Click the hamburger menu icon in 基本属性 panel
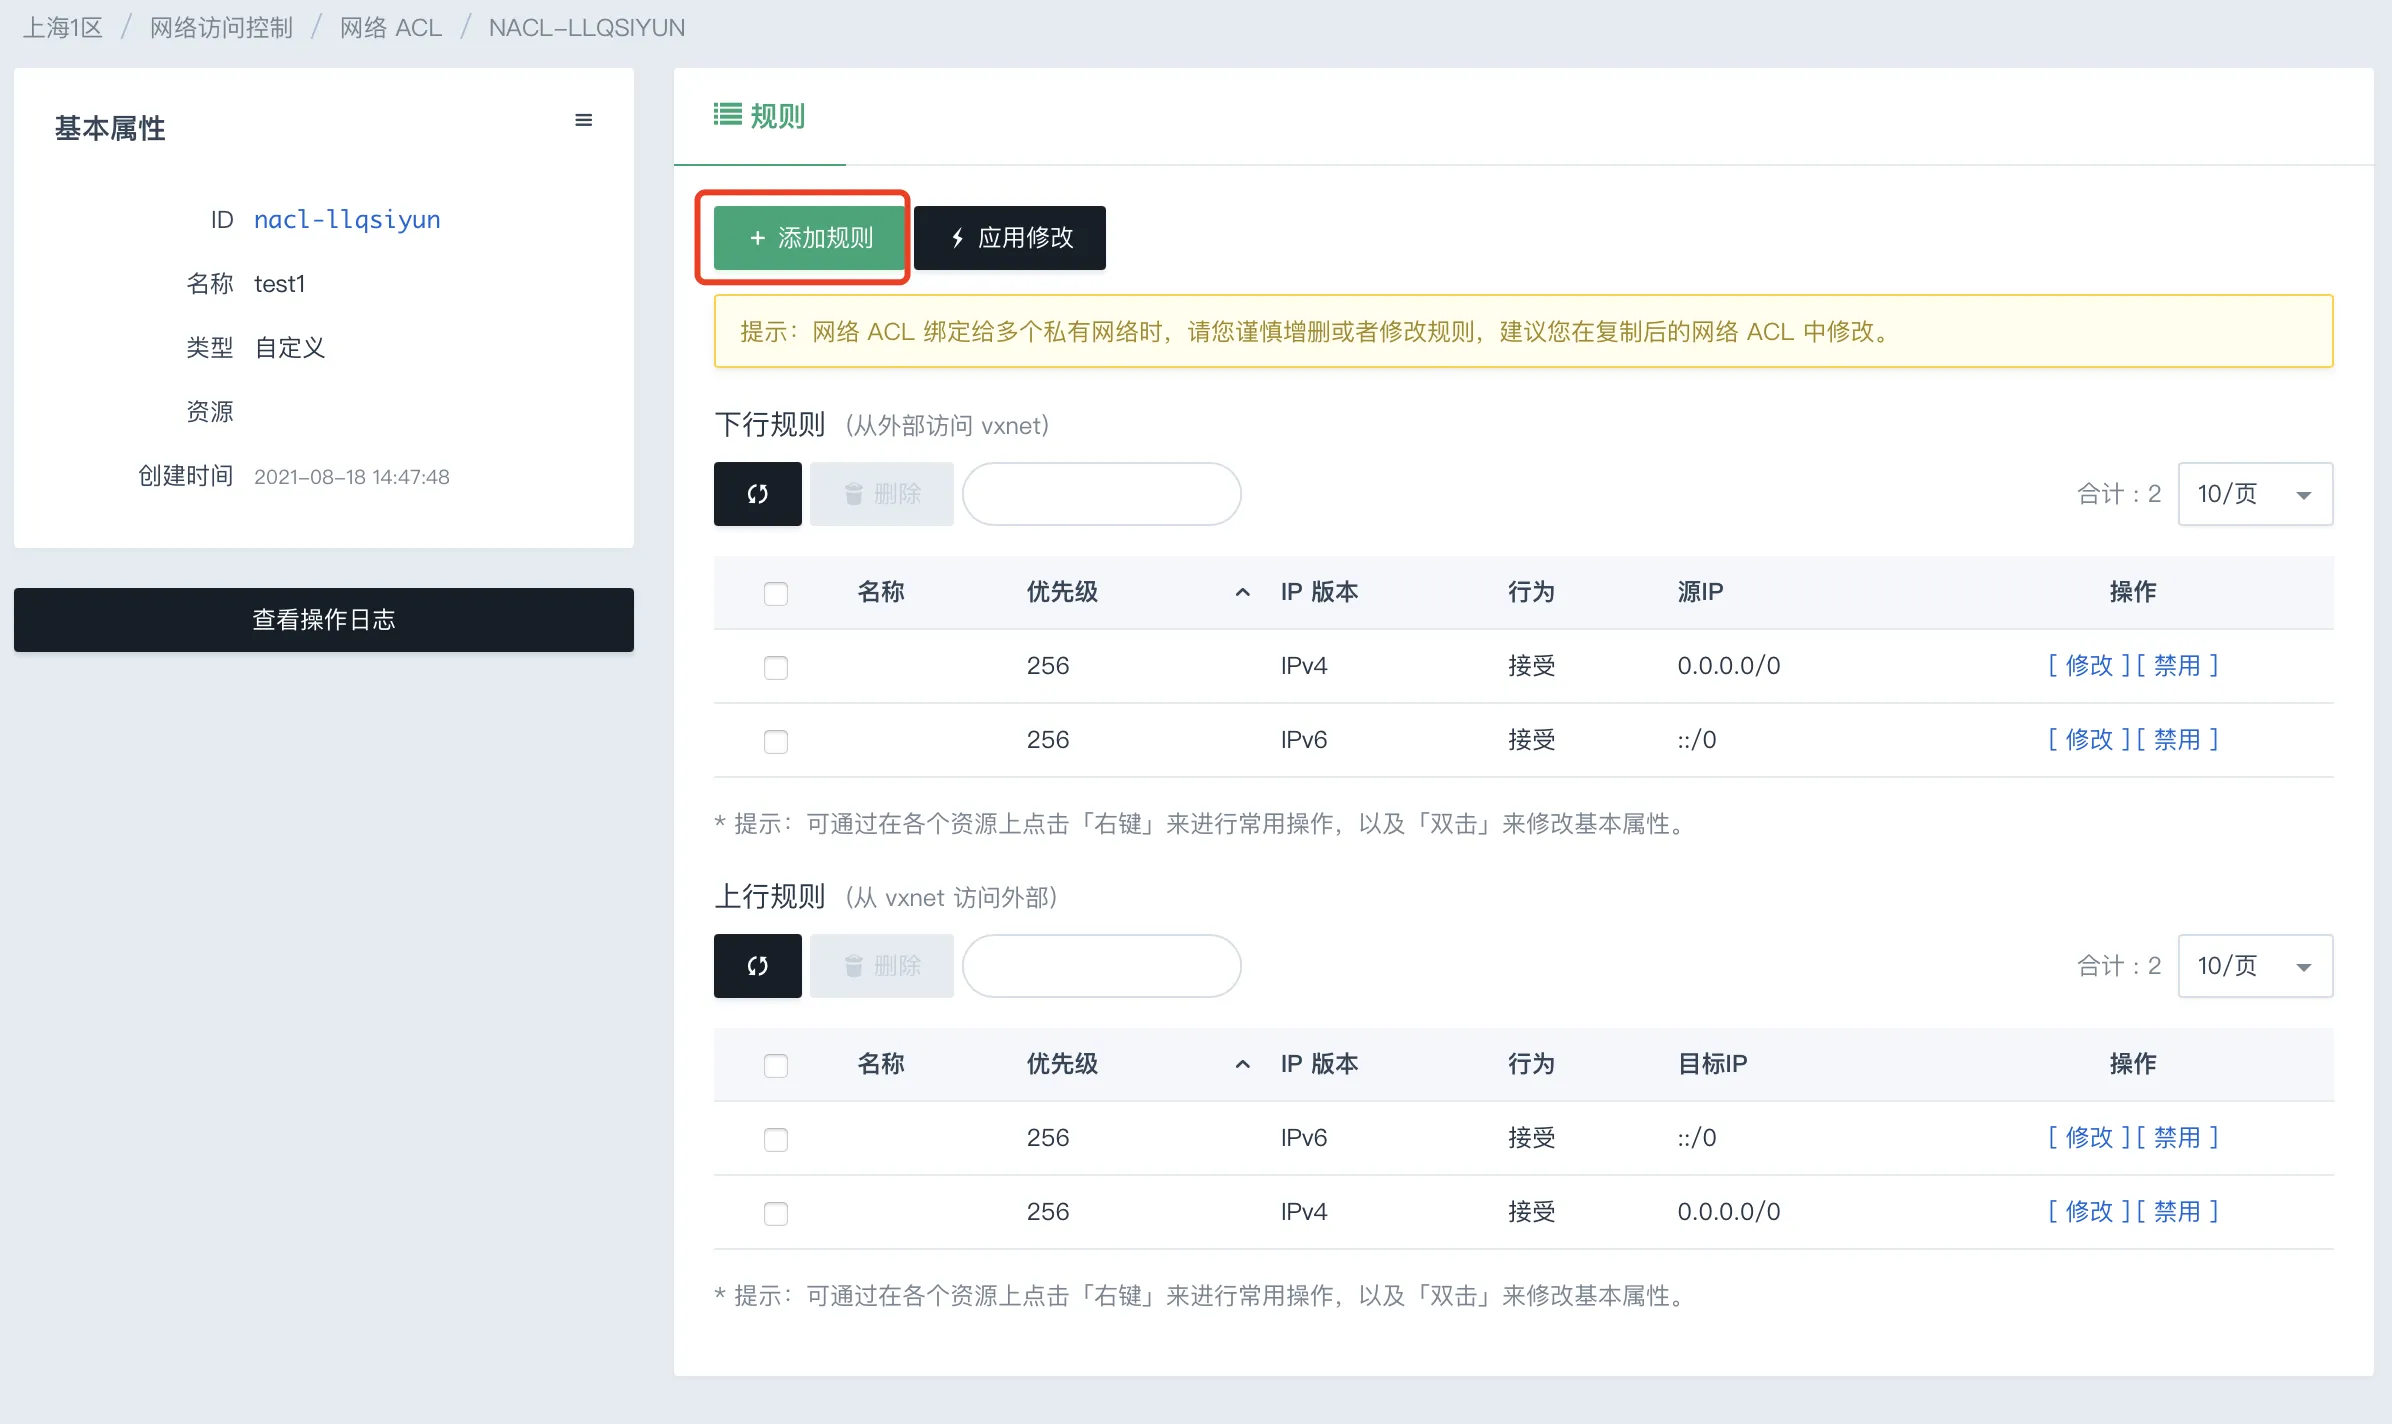Screen dimensions: 2392x1424 coord(584,119)
